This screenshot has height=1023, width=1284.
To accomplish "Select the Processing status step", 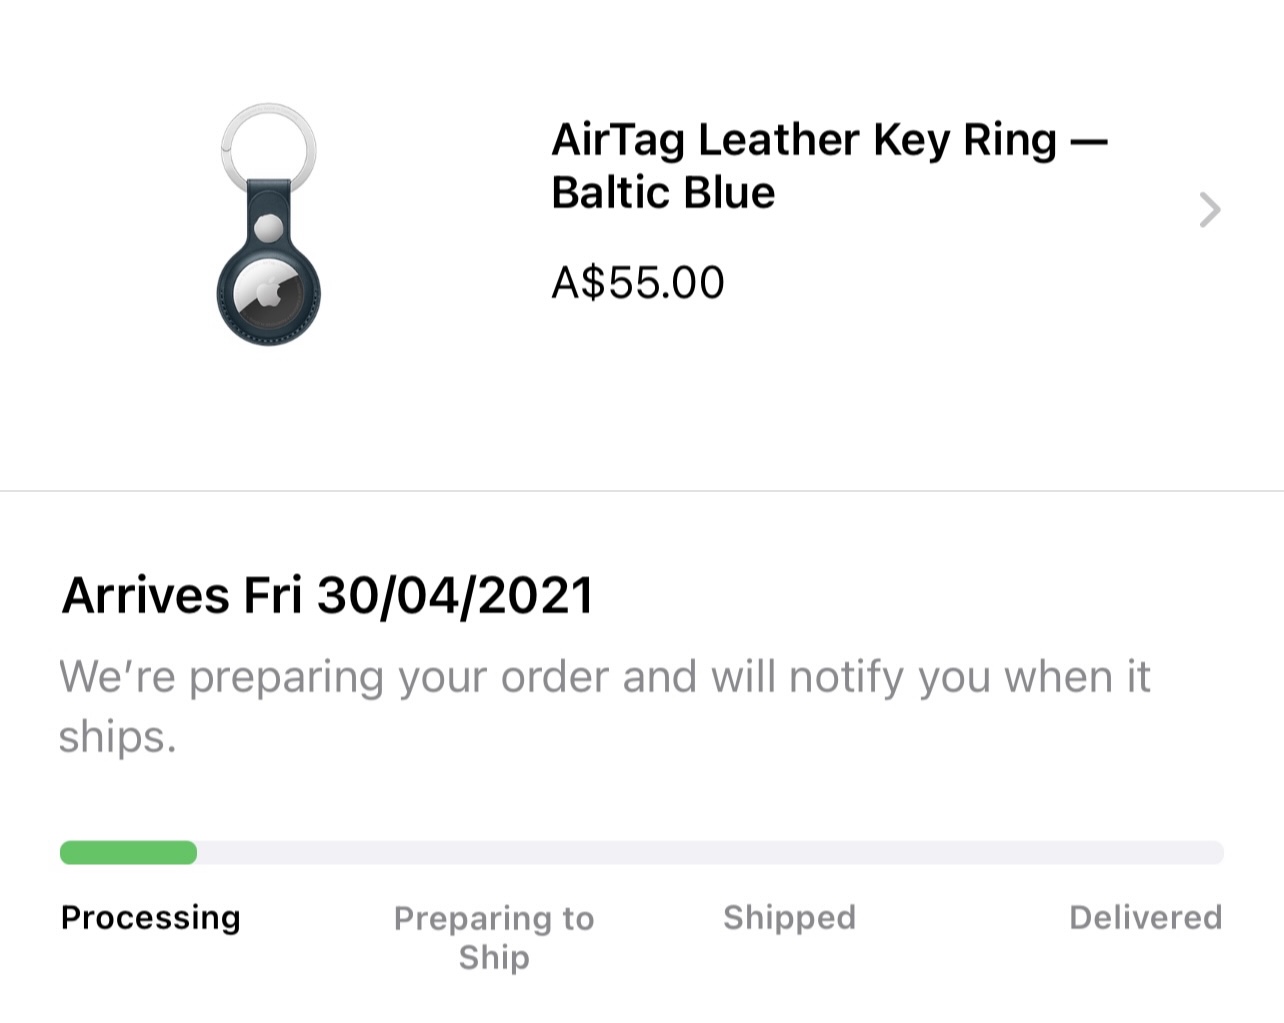I will (x=151, y=917).
